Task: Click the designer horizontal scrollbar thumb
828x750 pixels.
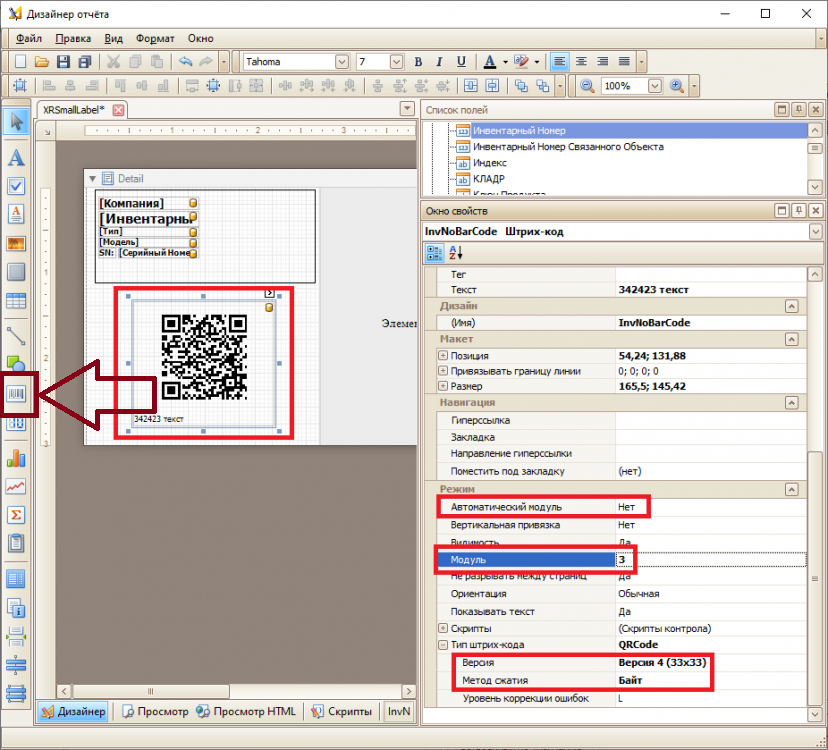Action: click(150, 691)
